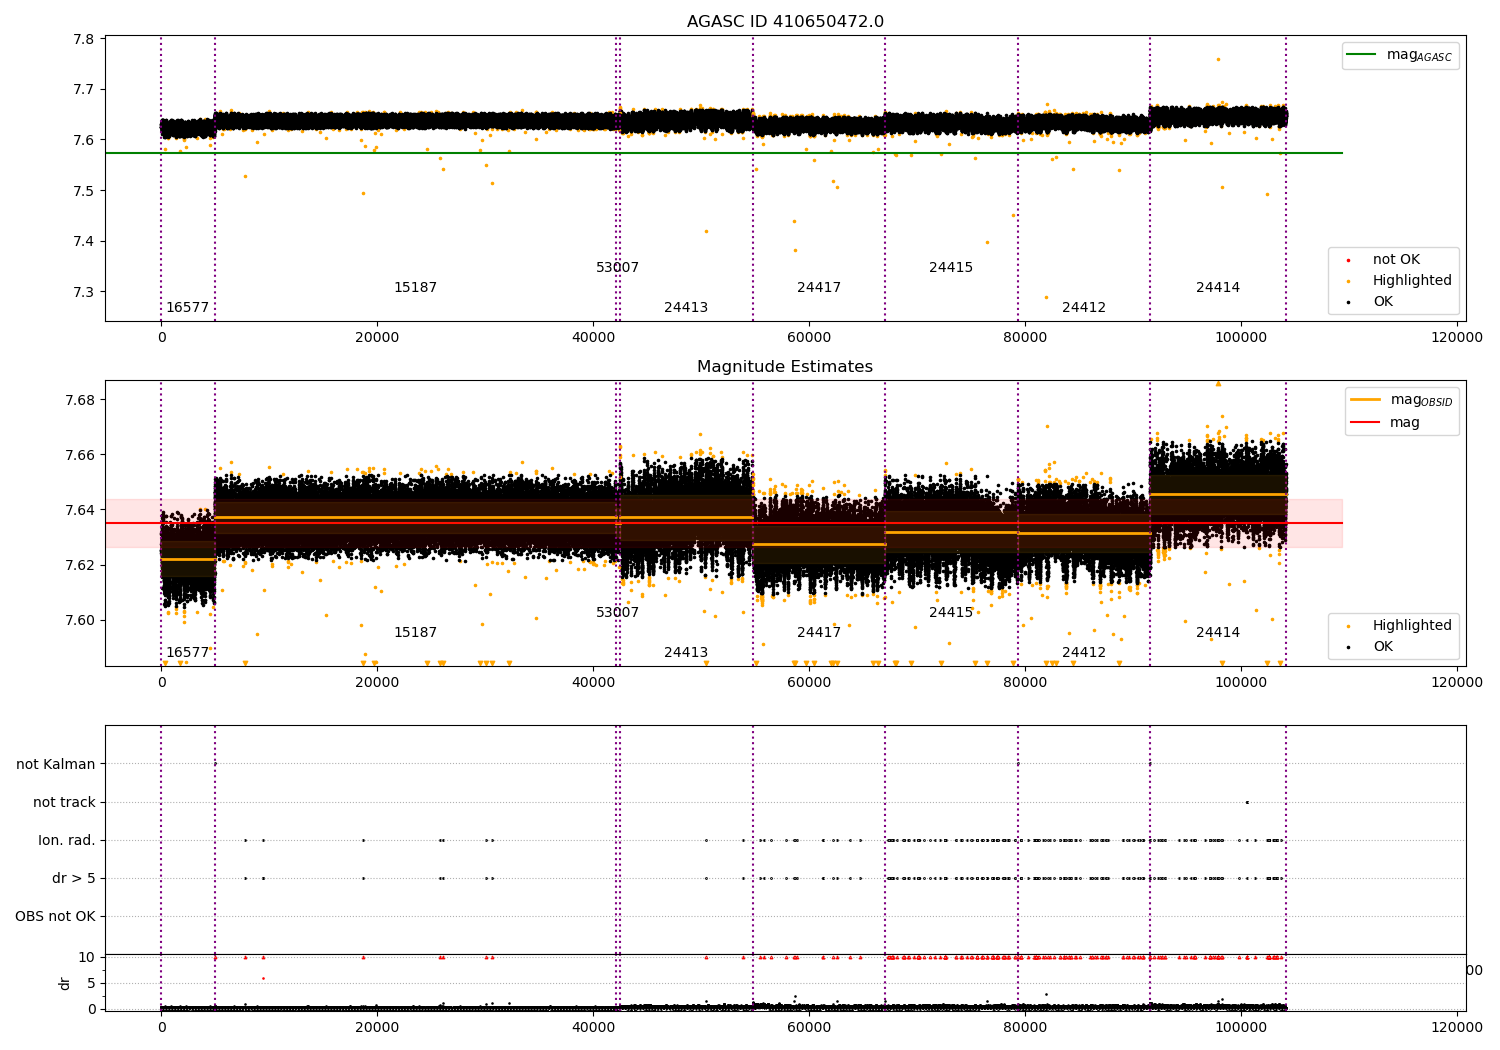Click the "Ion. rad." axis label
The width and height of the screenshot is (1500, 1050).
click(67, 841)
